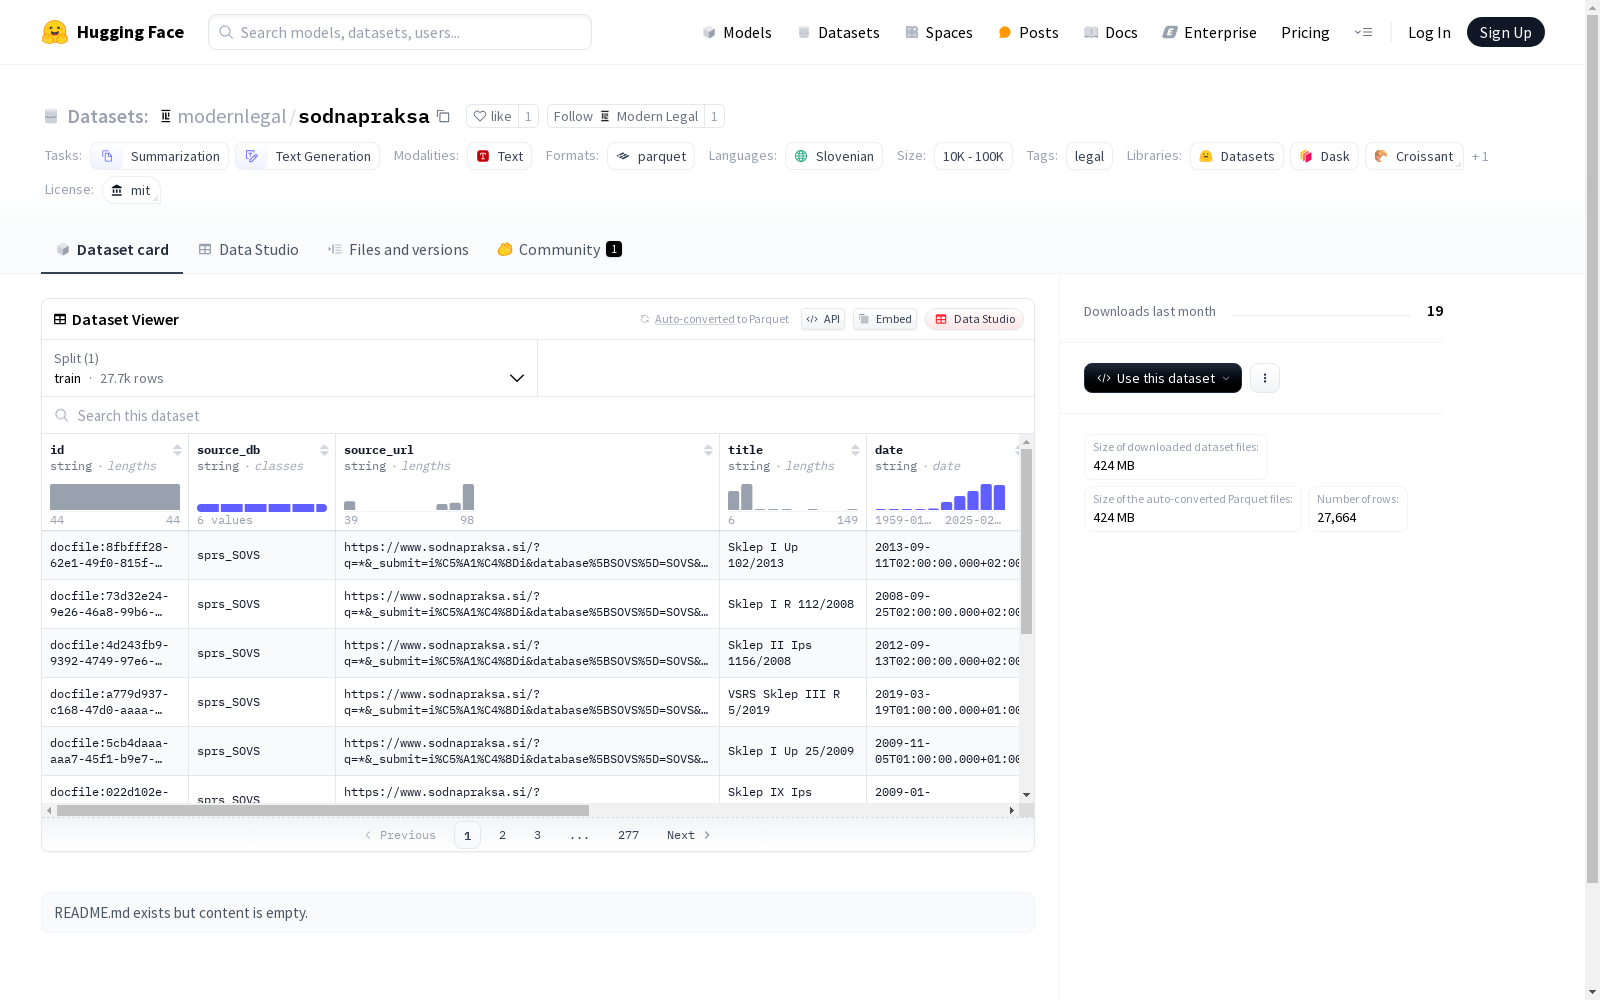This screenshot has height=1000, width=1600.
Task: Click the table's horizontal scrollbar thumb
Action: pos(323,810)
